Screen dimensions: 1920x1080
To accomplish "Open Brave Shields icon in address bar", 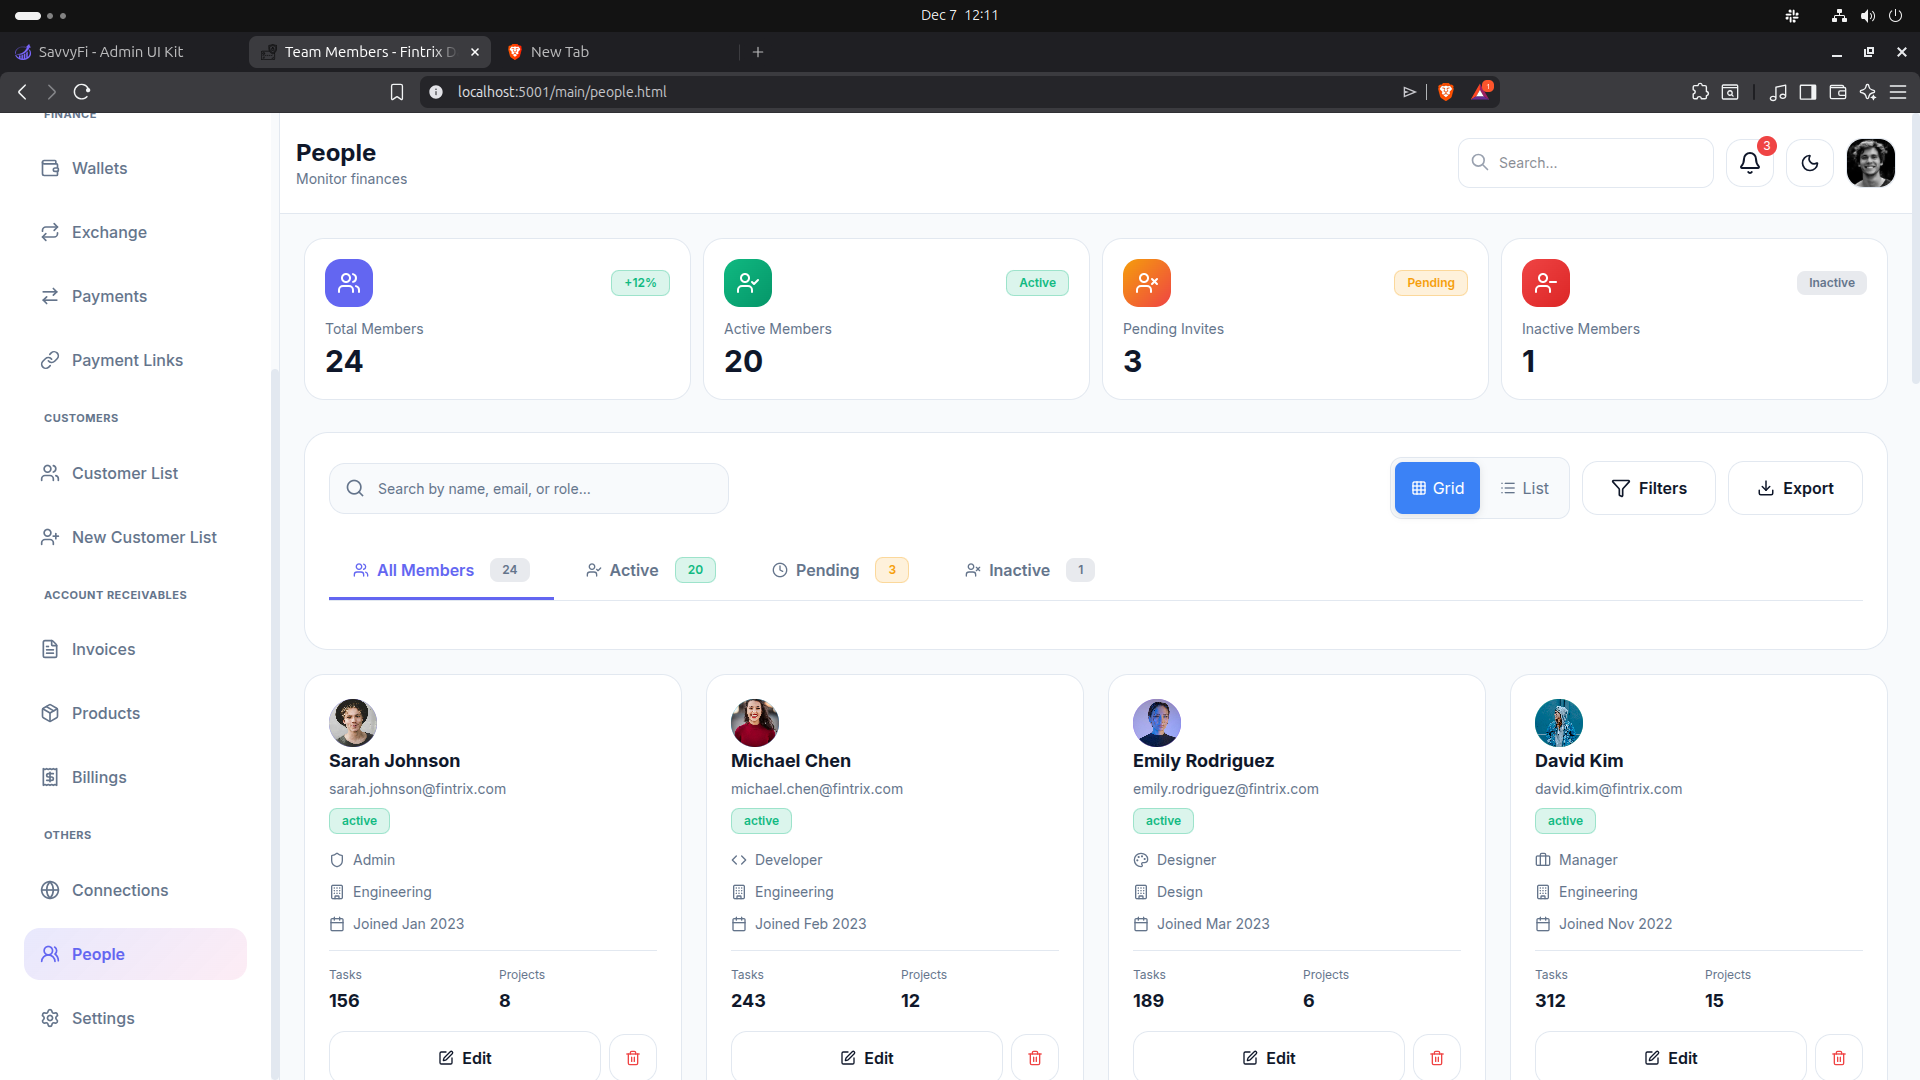I will [x=1445, y=92].
